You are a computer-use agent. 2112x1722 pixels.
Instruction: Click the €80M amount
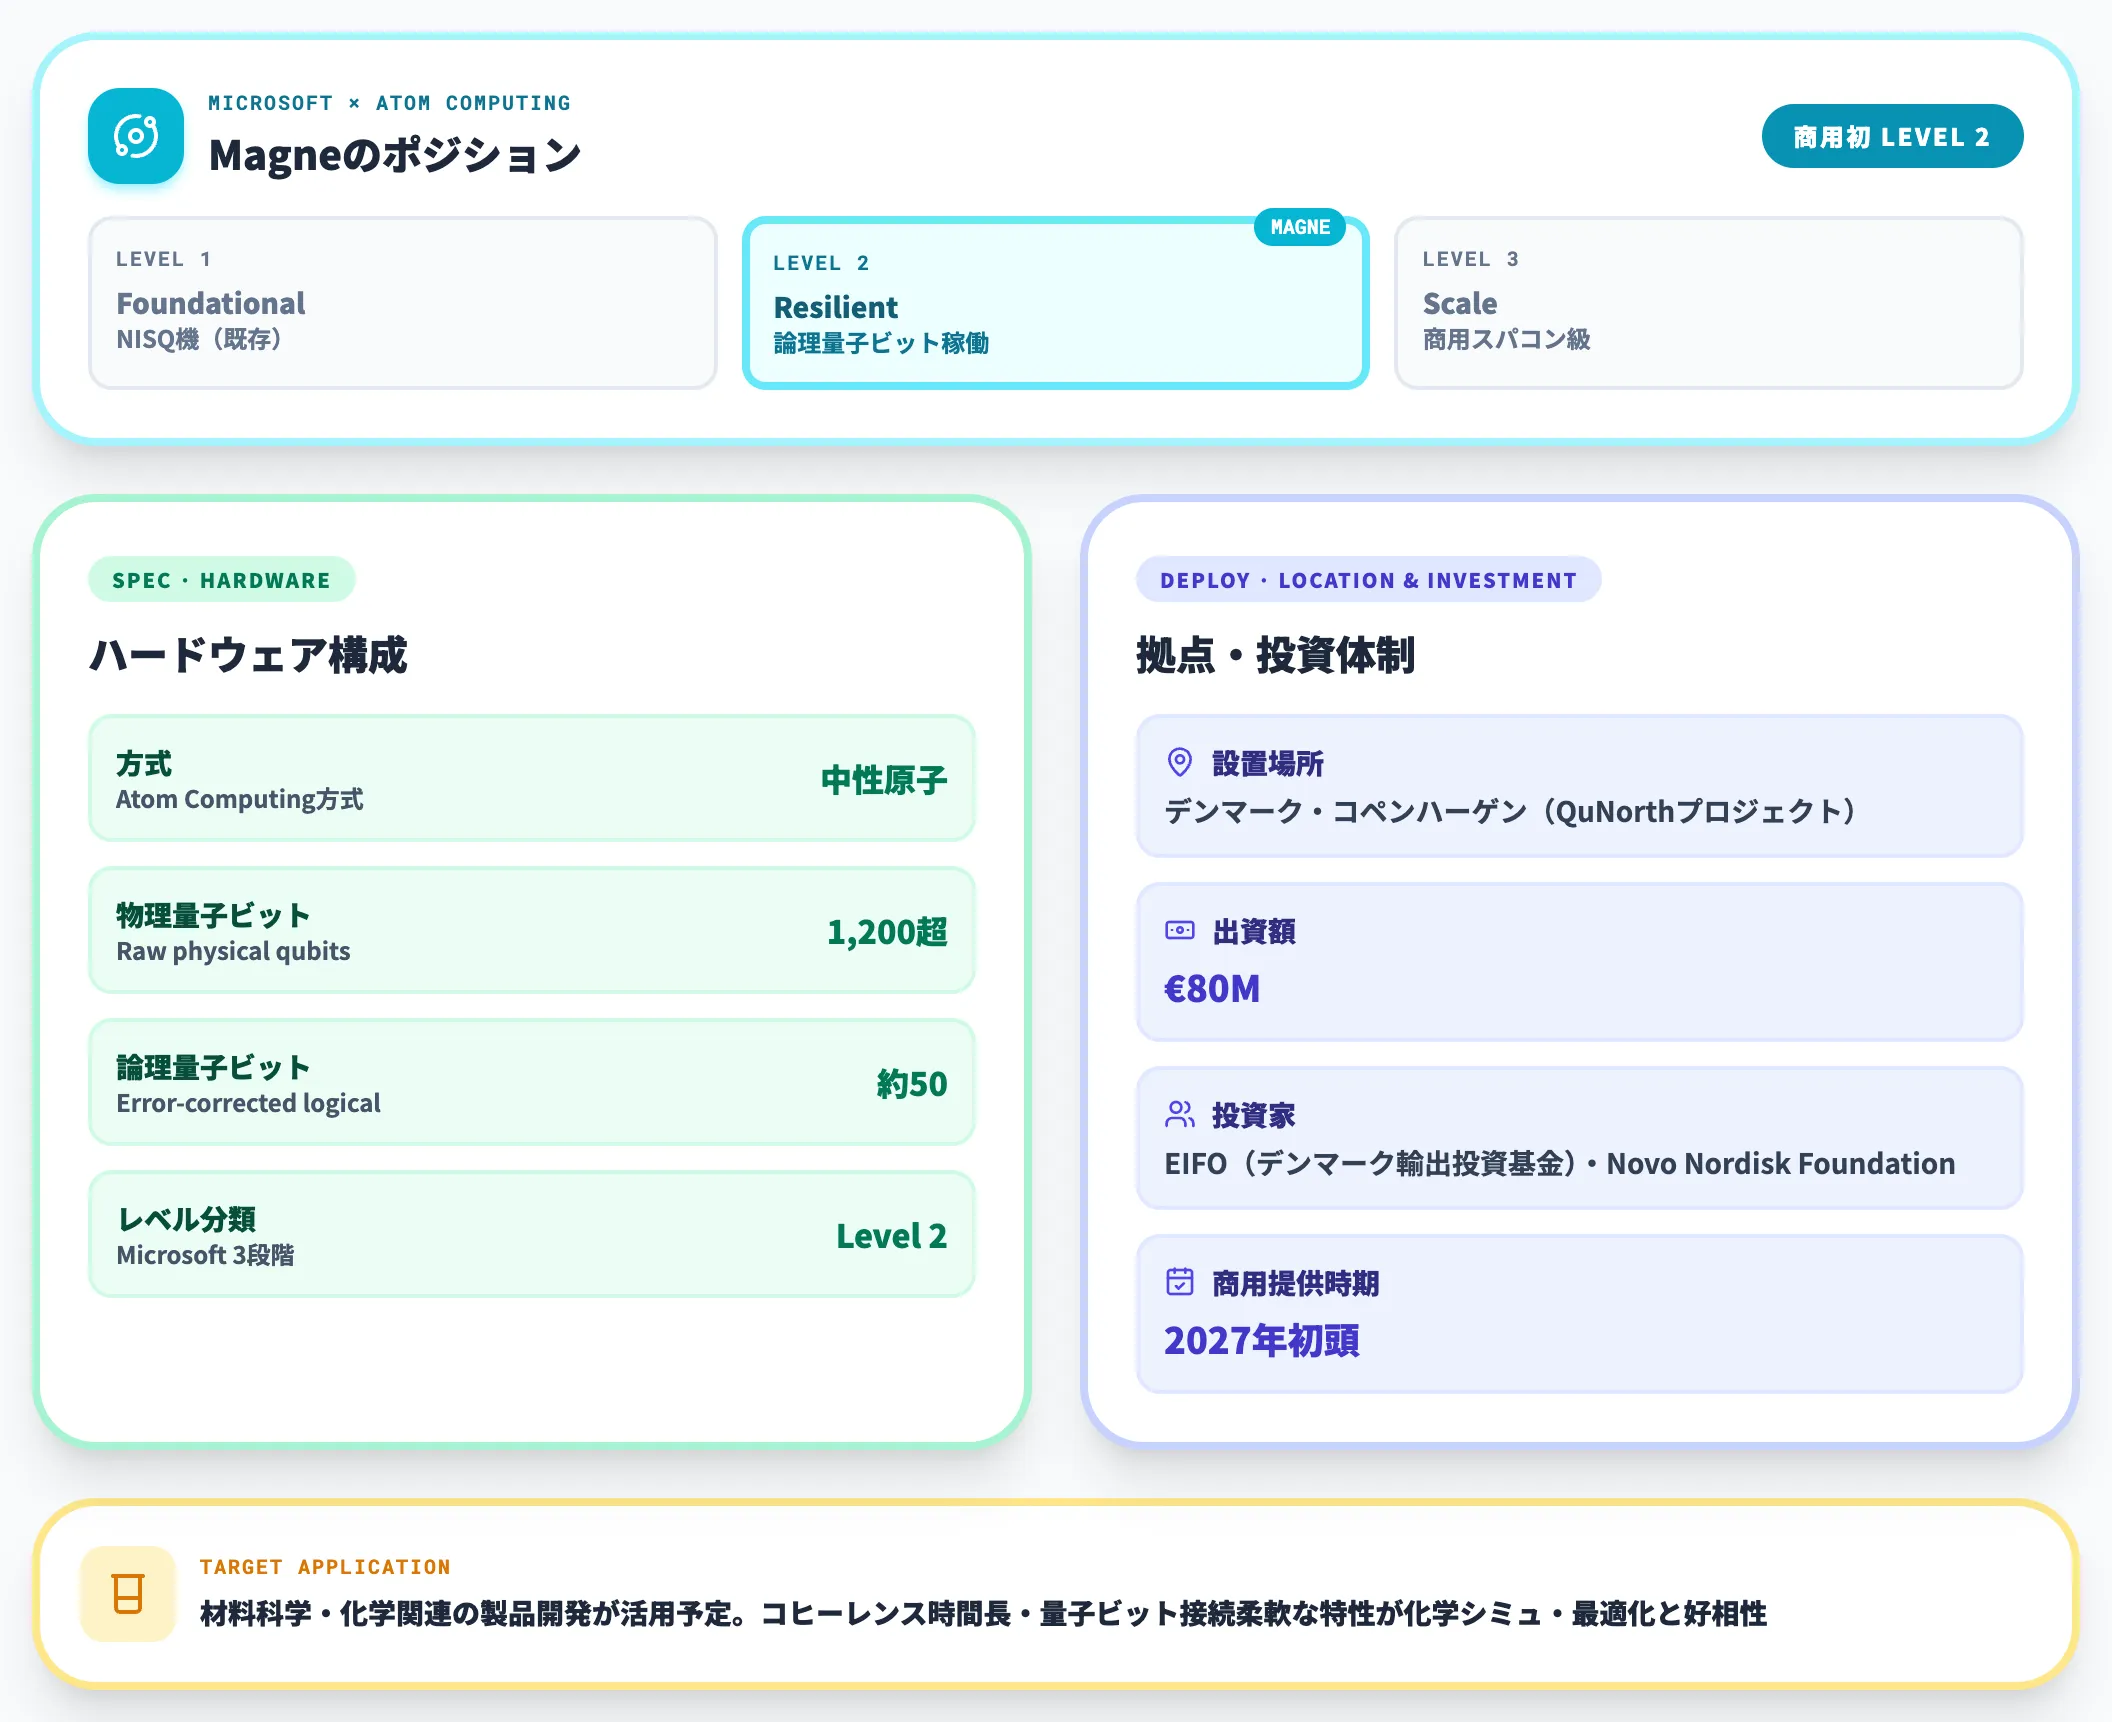[1212, 989]
